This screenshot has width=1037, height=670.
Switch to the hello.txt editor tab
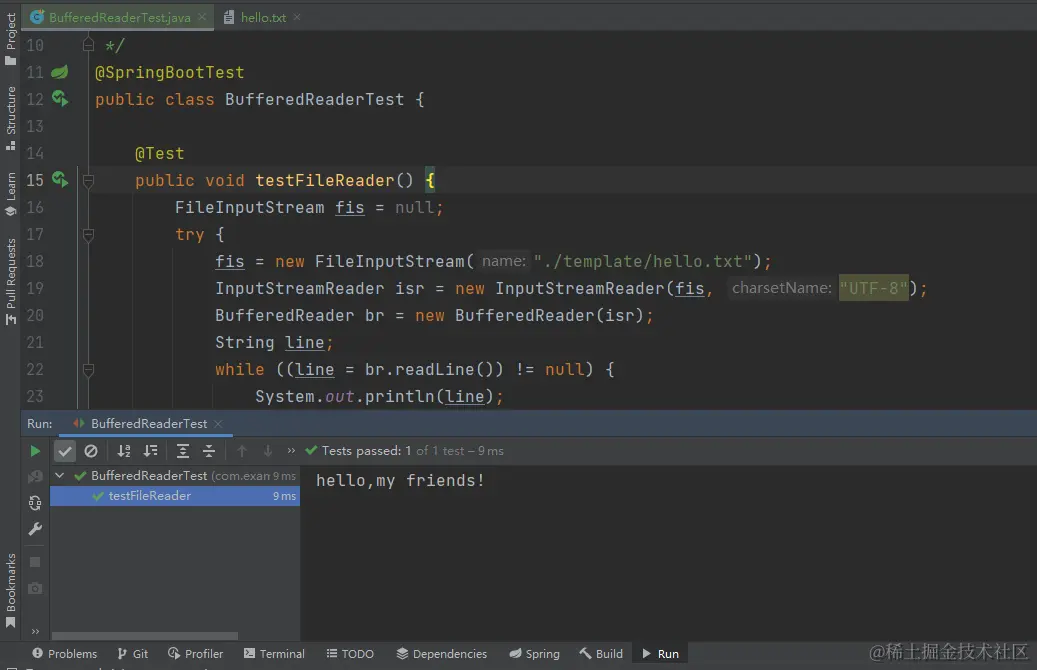click(263, 17)
